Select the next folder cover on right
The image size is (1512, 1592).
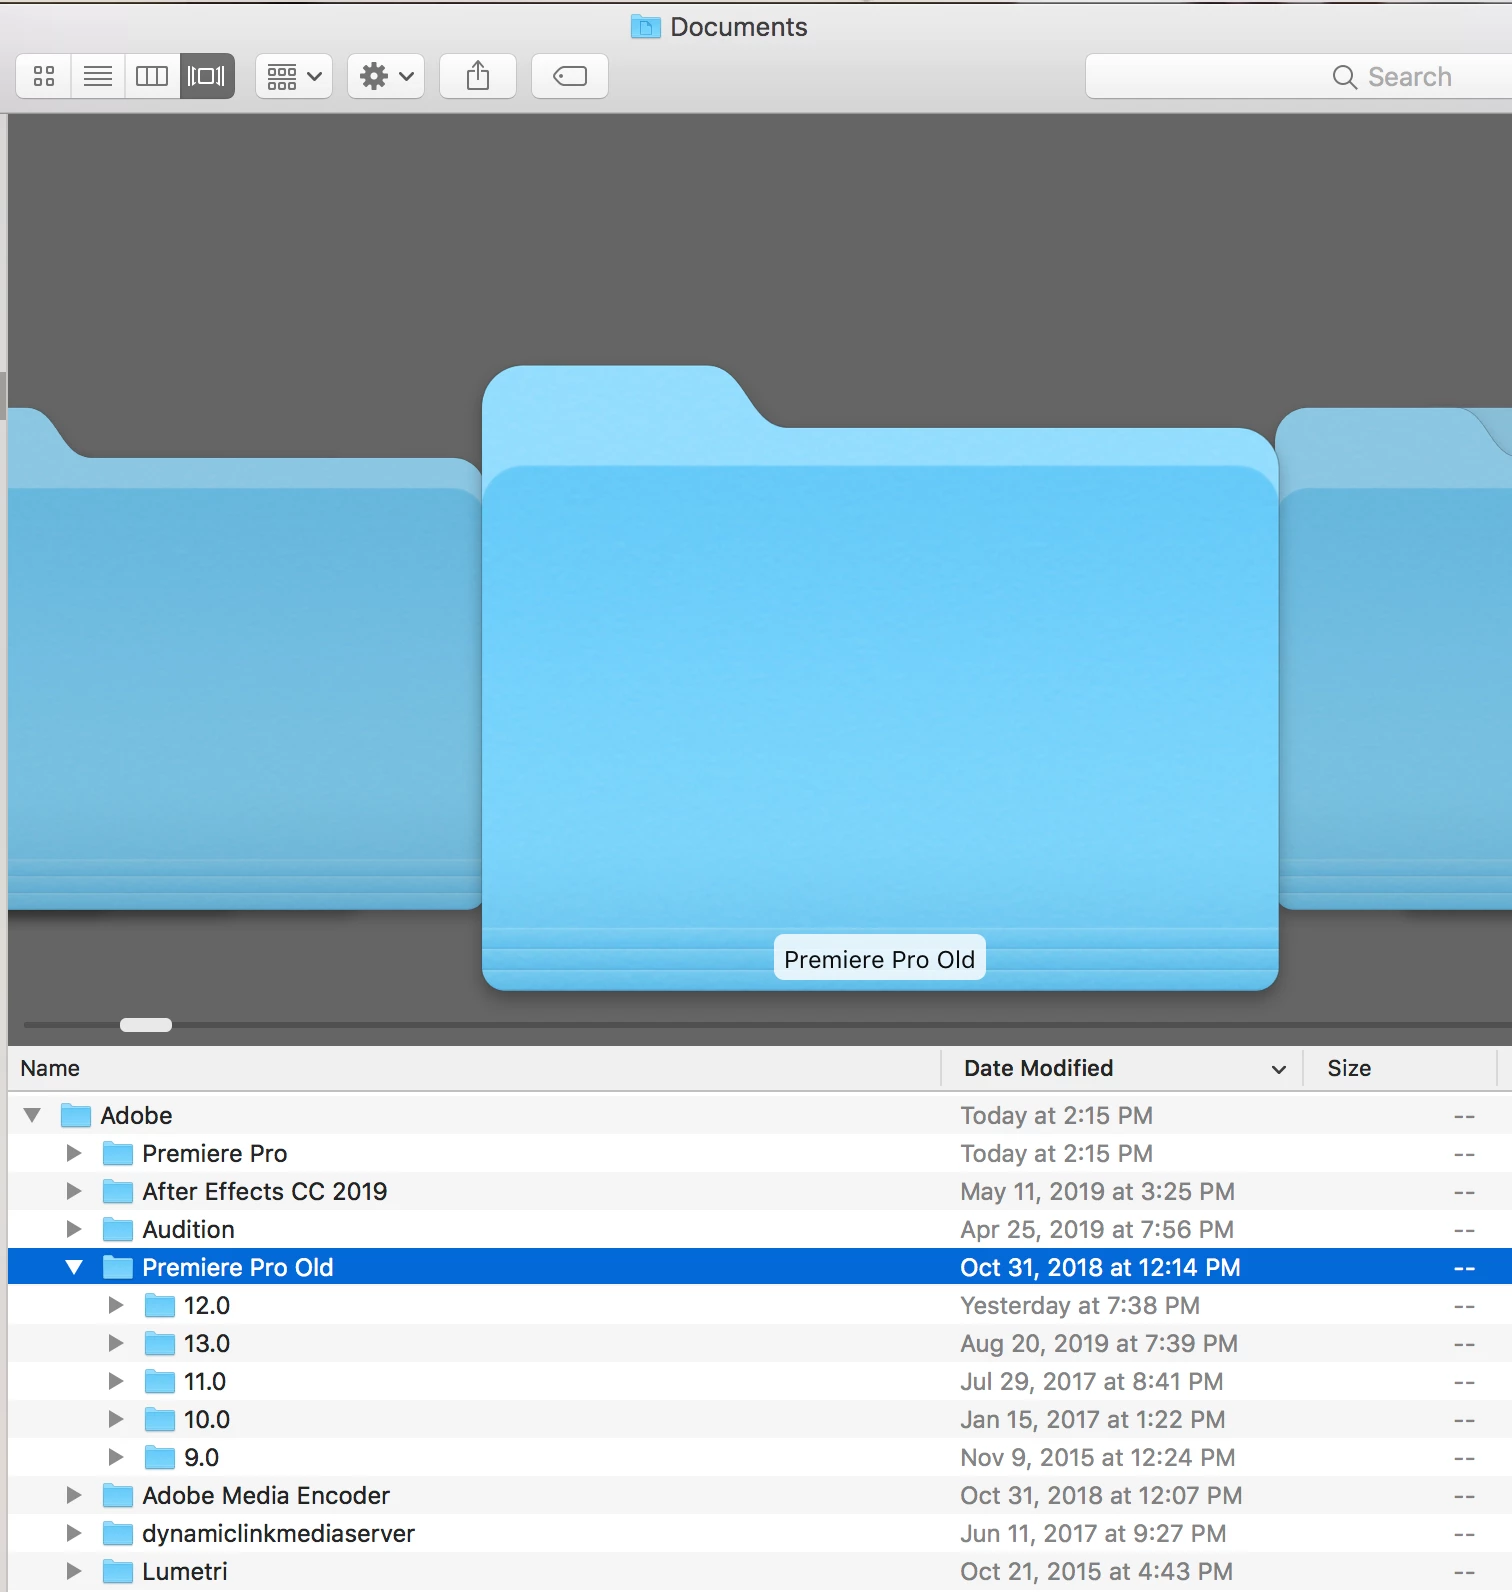click(x=1395, y=660)
